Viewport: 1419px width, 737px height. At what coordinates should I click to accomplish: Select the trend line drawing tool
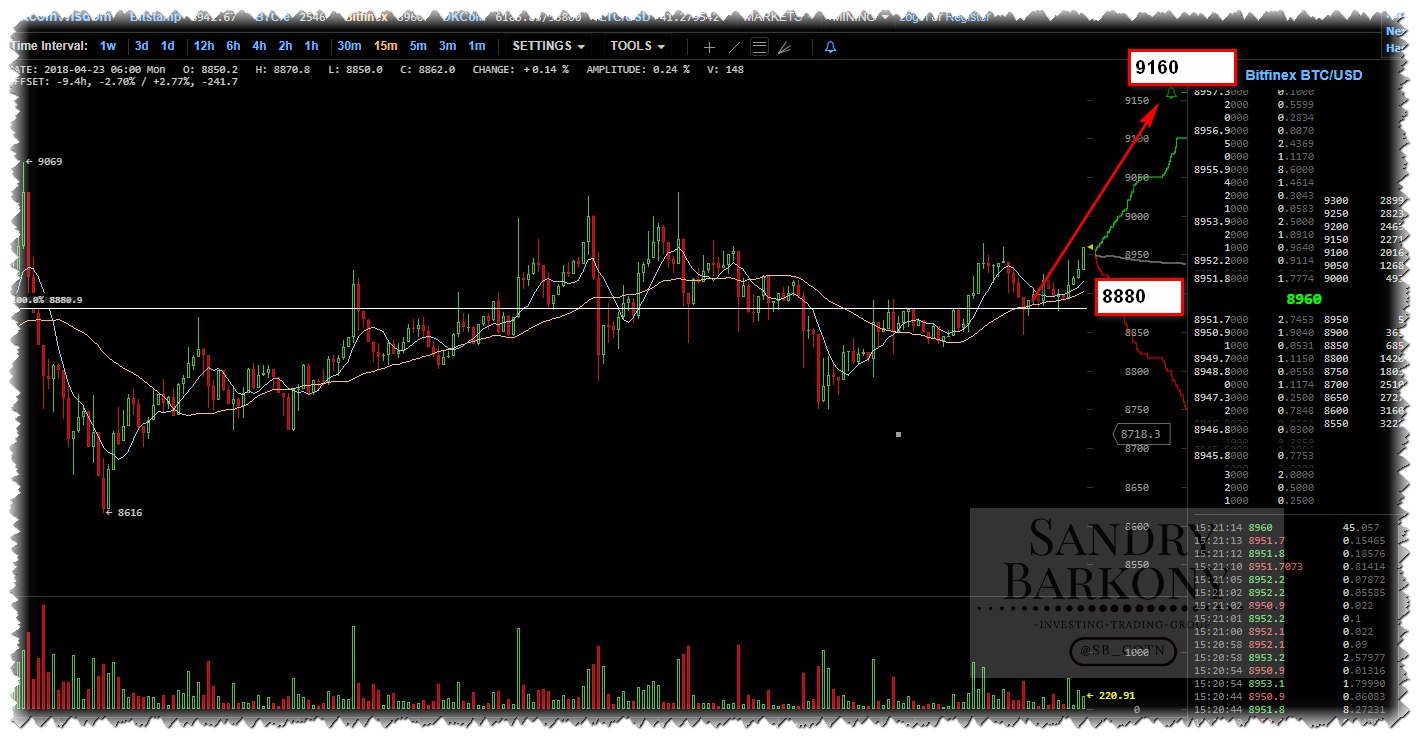[735, 47]
